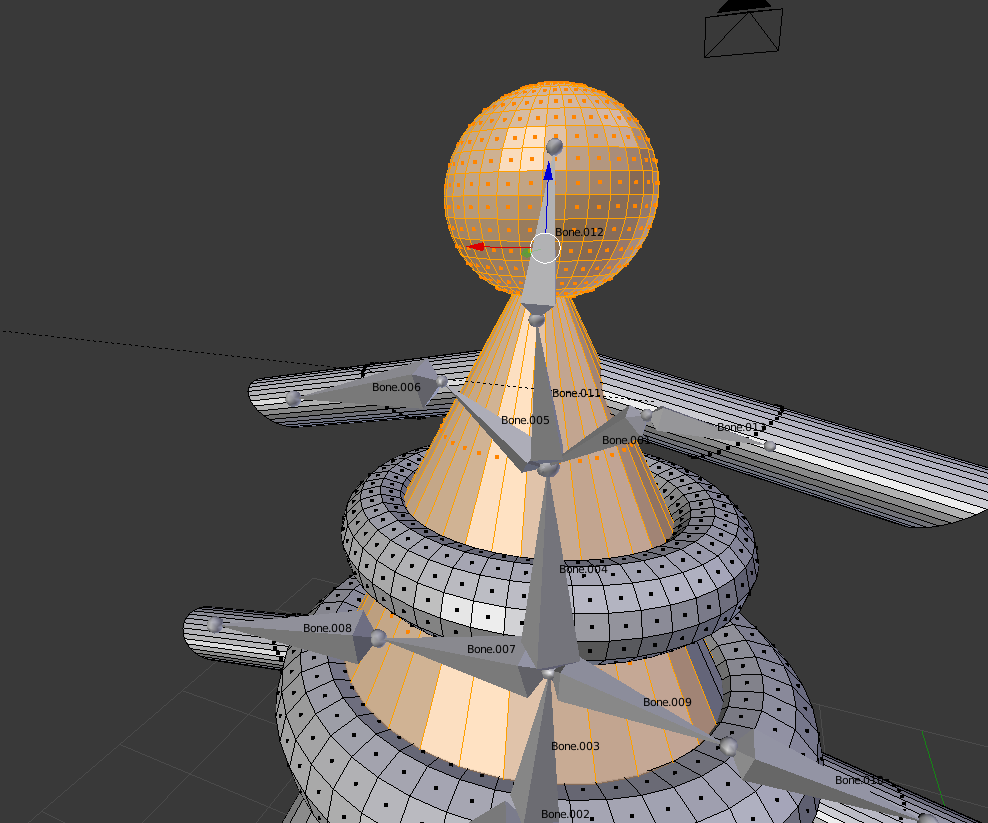Click the bone joint sphere above the top sphere
The width and height of the screenshot is (988, 823).
pyautogui.click(x=556, y=145)
